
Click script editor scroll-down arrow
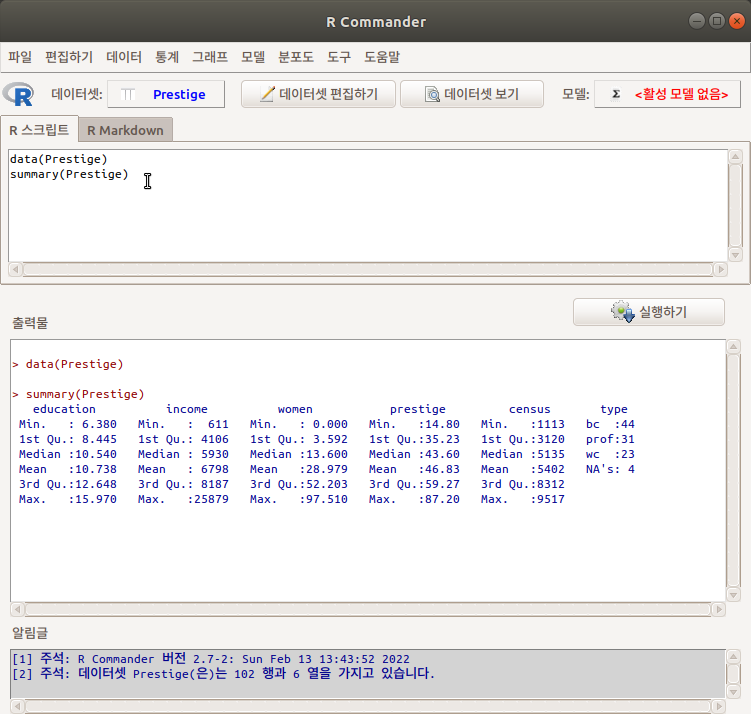735,255
